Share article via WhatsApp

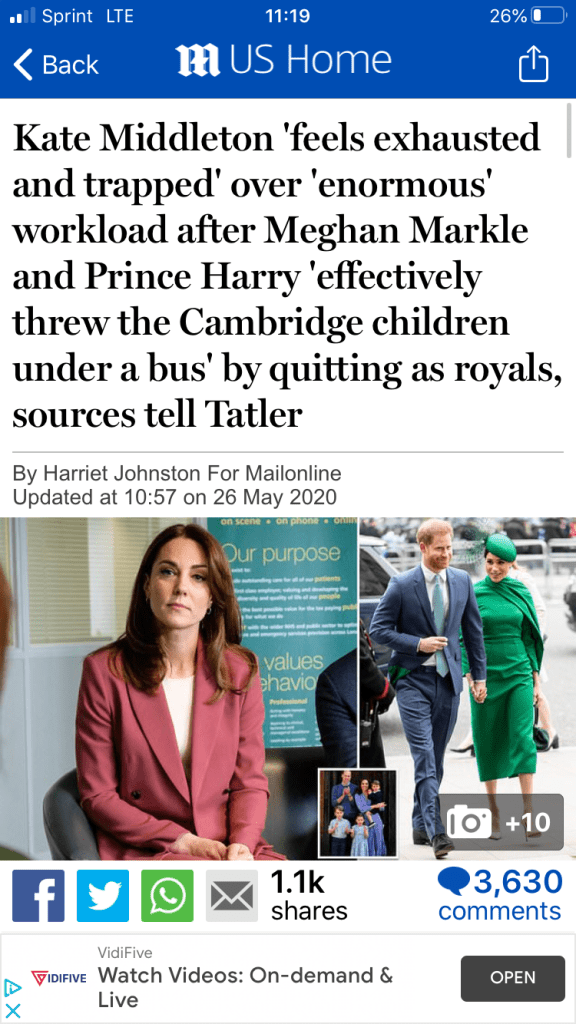(x=167, y=895)
